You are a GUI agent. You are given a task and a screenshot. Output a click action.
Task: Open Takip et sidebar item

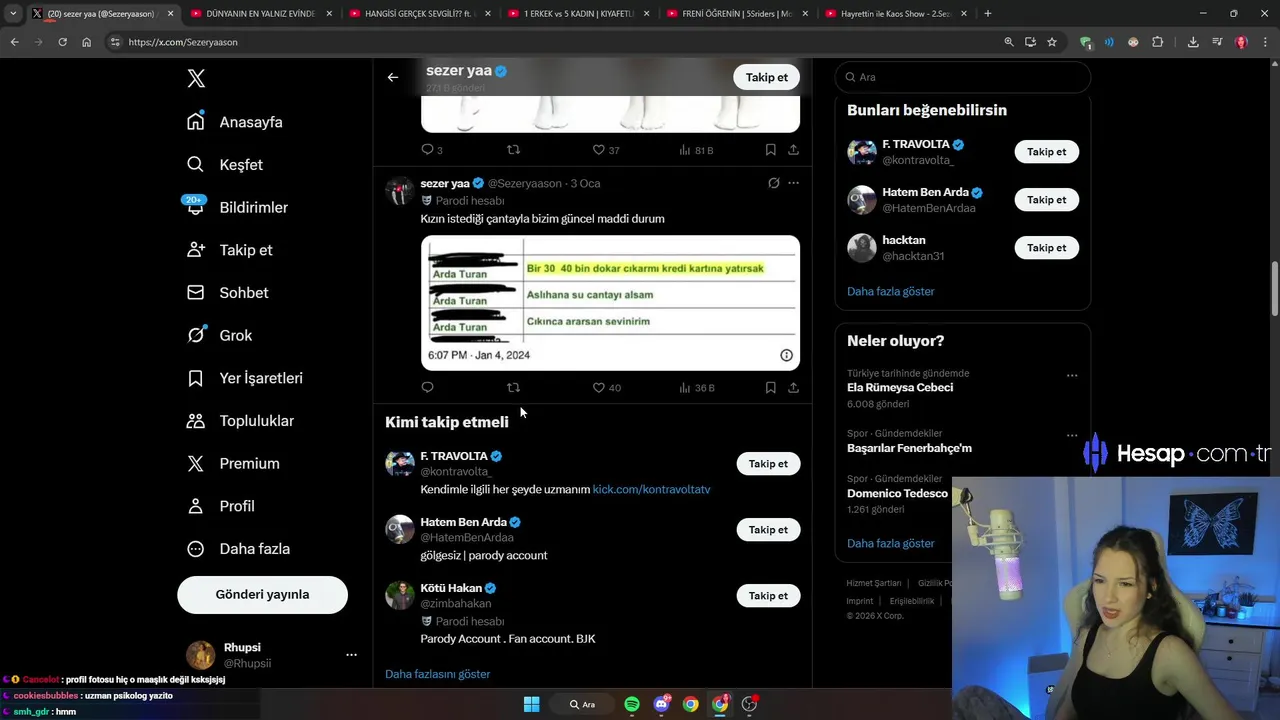click(229, 250)
